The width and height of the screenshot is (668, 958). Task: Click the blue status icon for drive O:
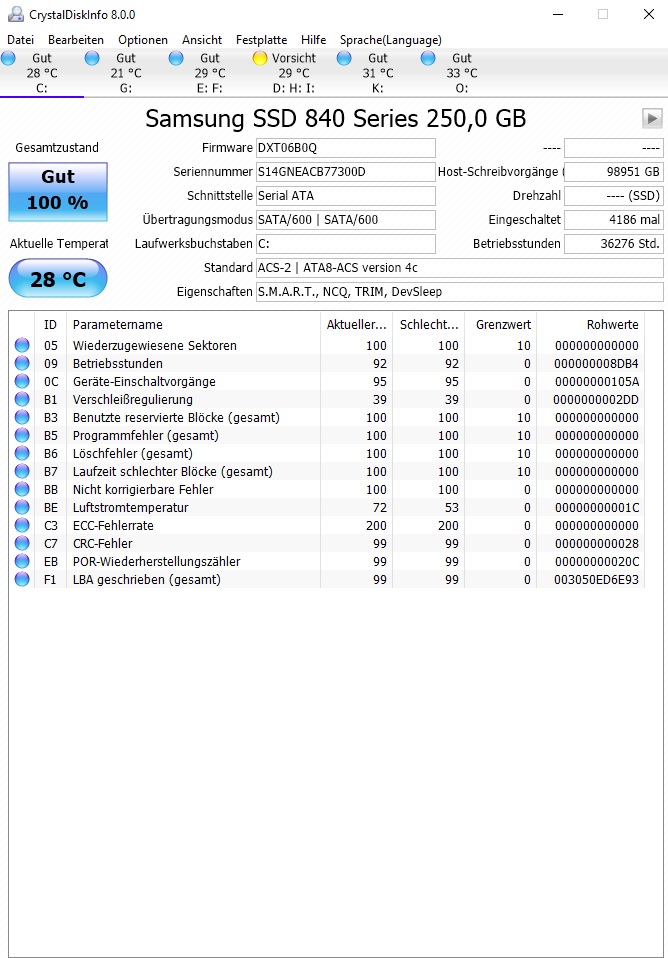tap(428, 58)
